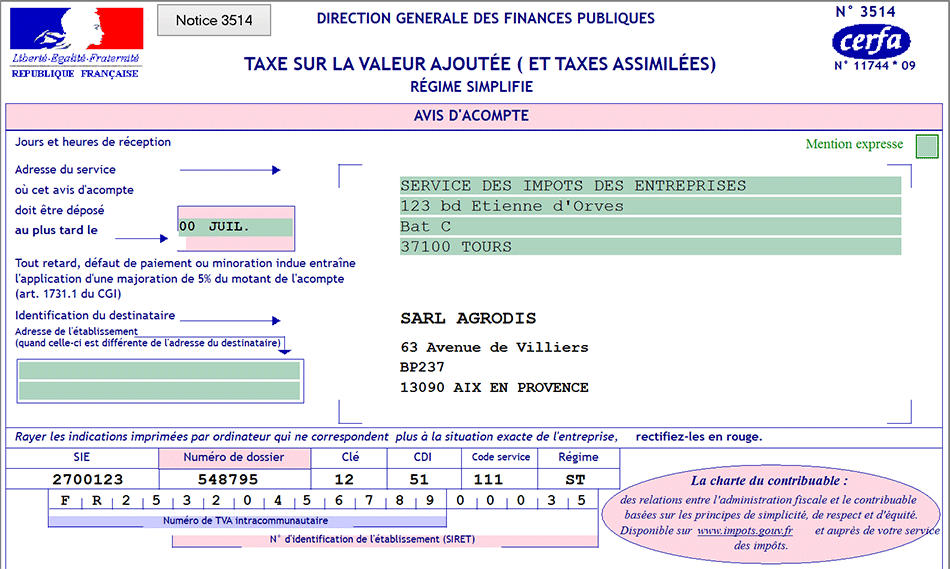
Task: Click the République Française logo
Action: (x=75, y=42)
